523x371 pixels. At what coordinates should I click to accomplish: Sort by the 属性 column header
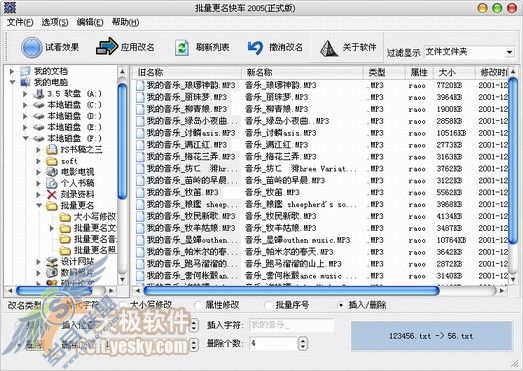coord(419,72)
